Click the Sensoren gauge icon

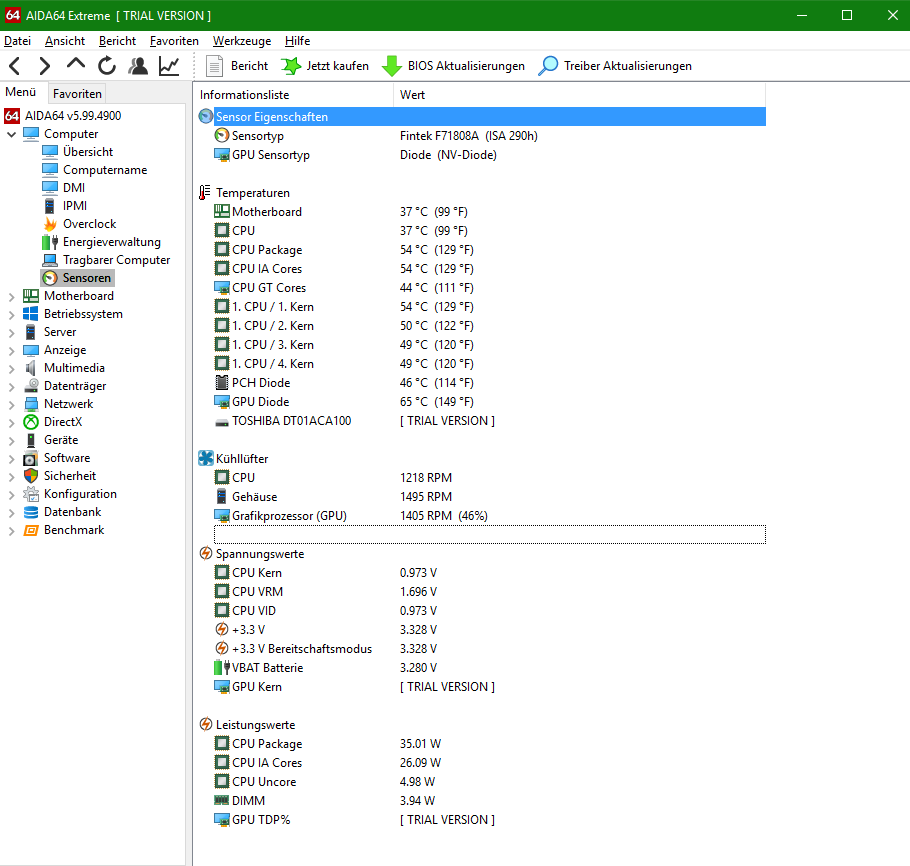click(50, 278)
